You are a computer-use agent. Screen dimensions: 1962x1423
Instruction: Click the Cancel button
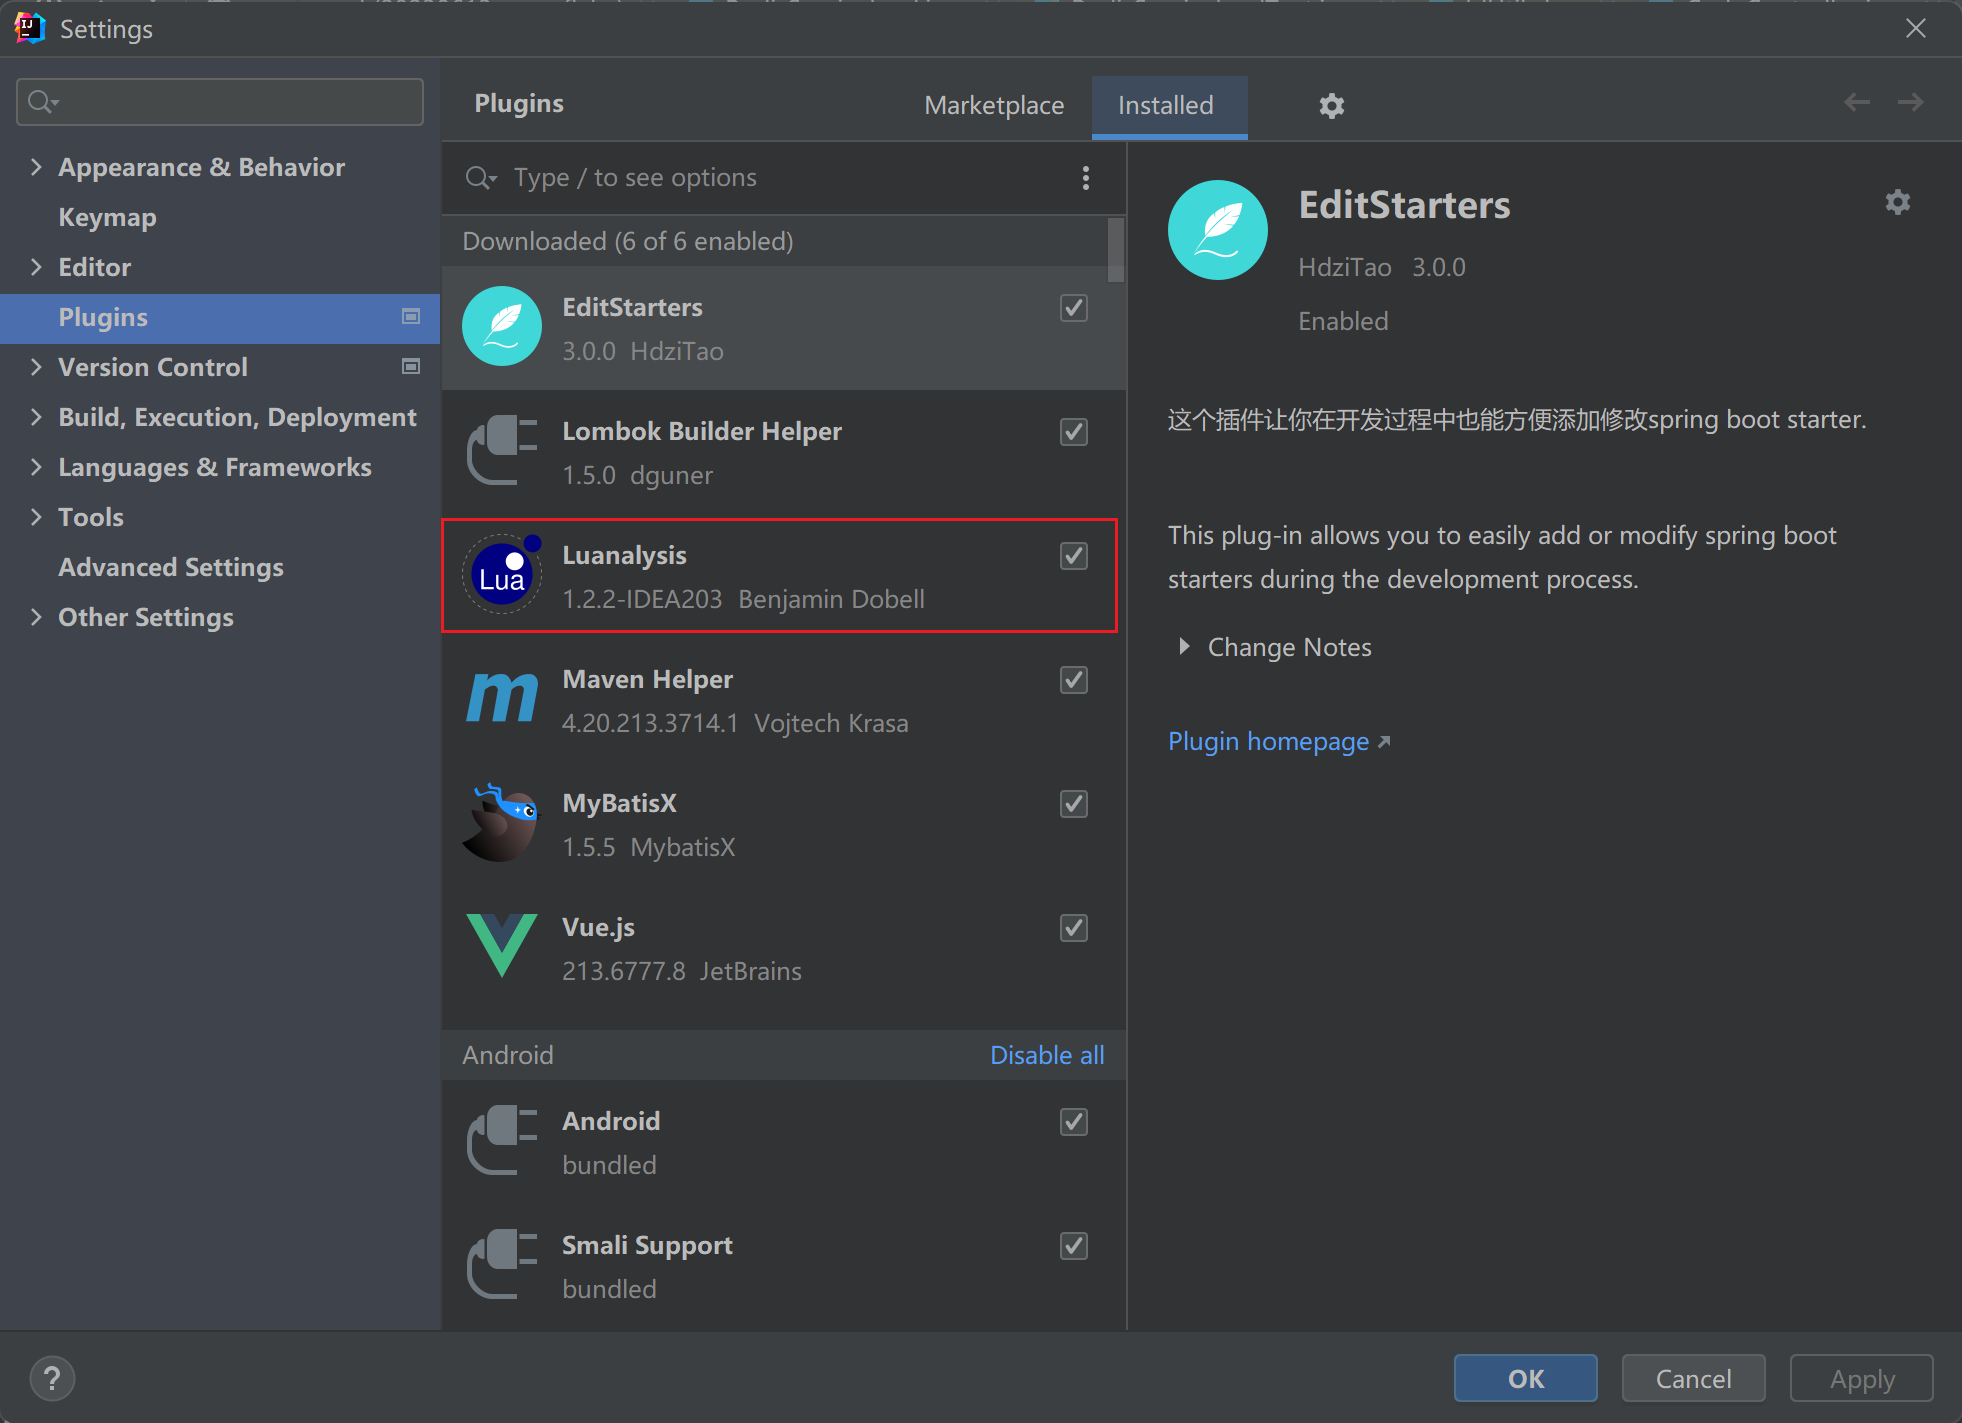(x=1693, y=1378)
